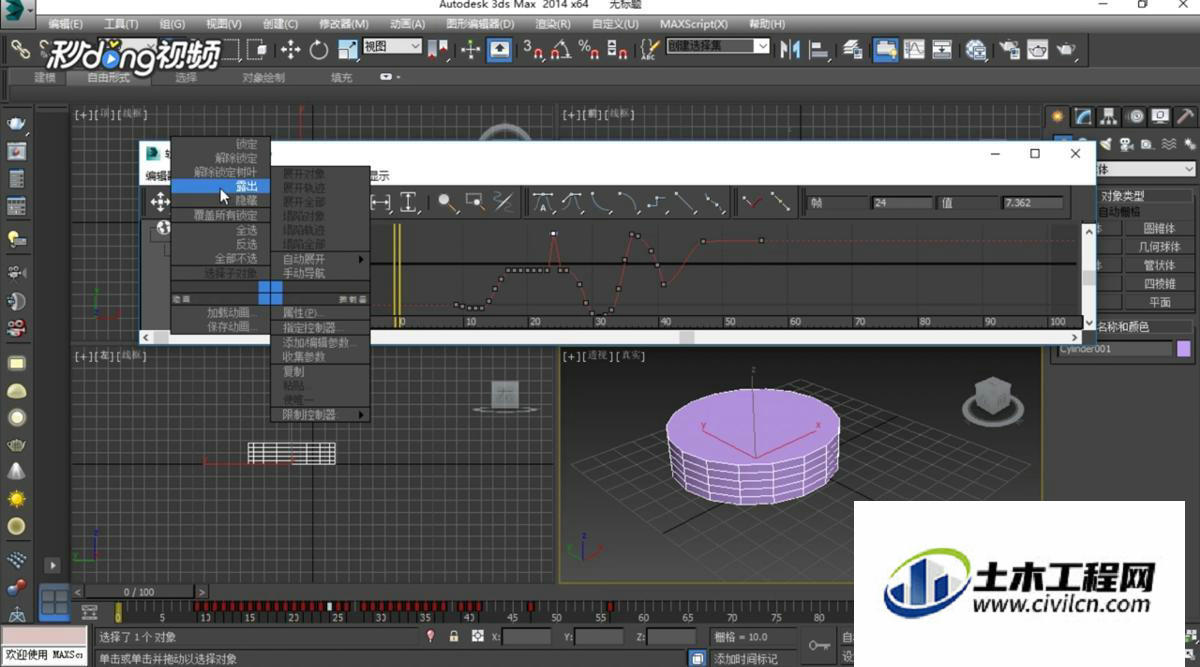This screenshot has width=1200, height=667.
Task: Create a 圆锥体 primitive
Action: (x=1159, y=228)
